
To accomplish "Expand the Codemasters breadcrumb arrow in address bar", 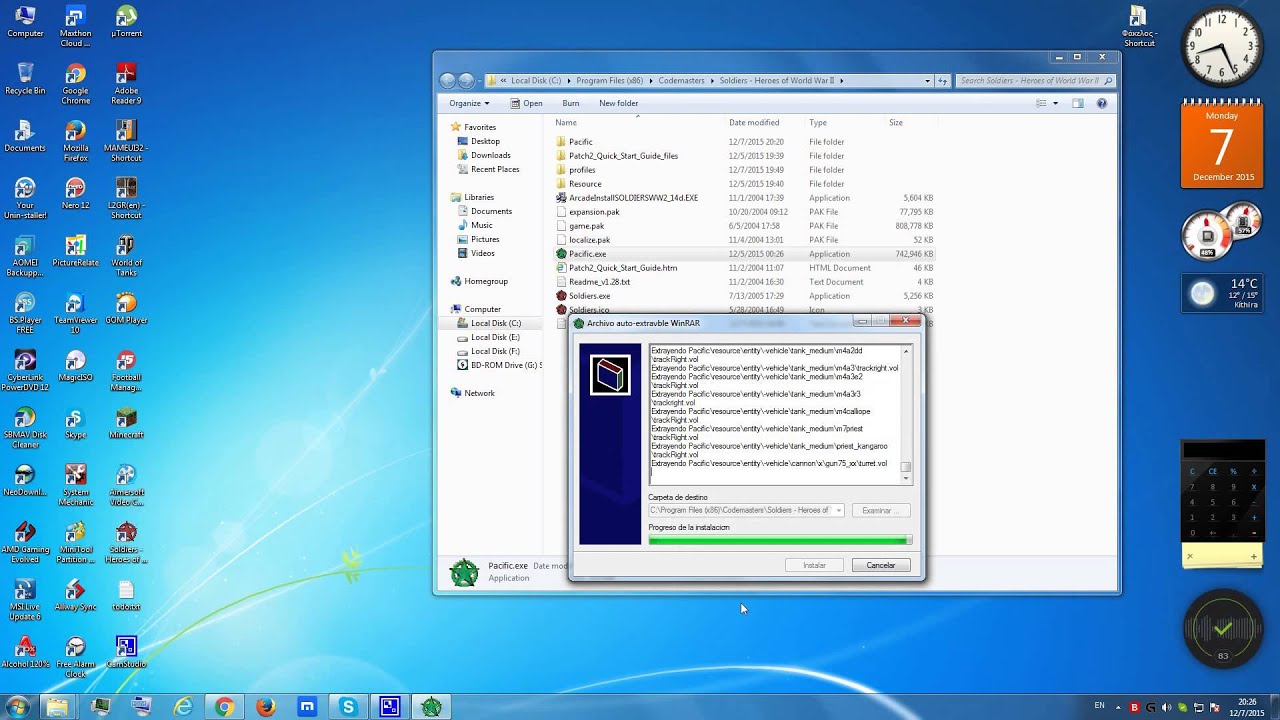I will coord(713,81).
